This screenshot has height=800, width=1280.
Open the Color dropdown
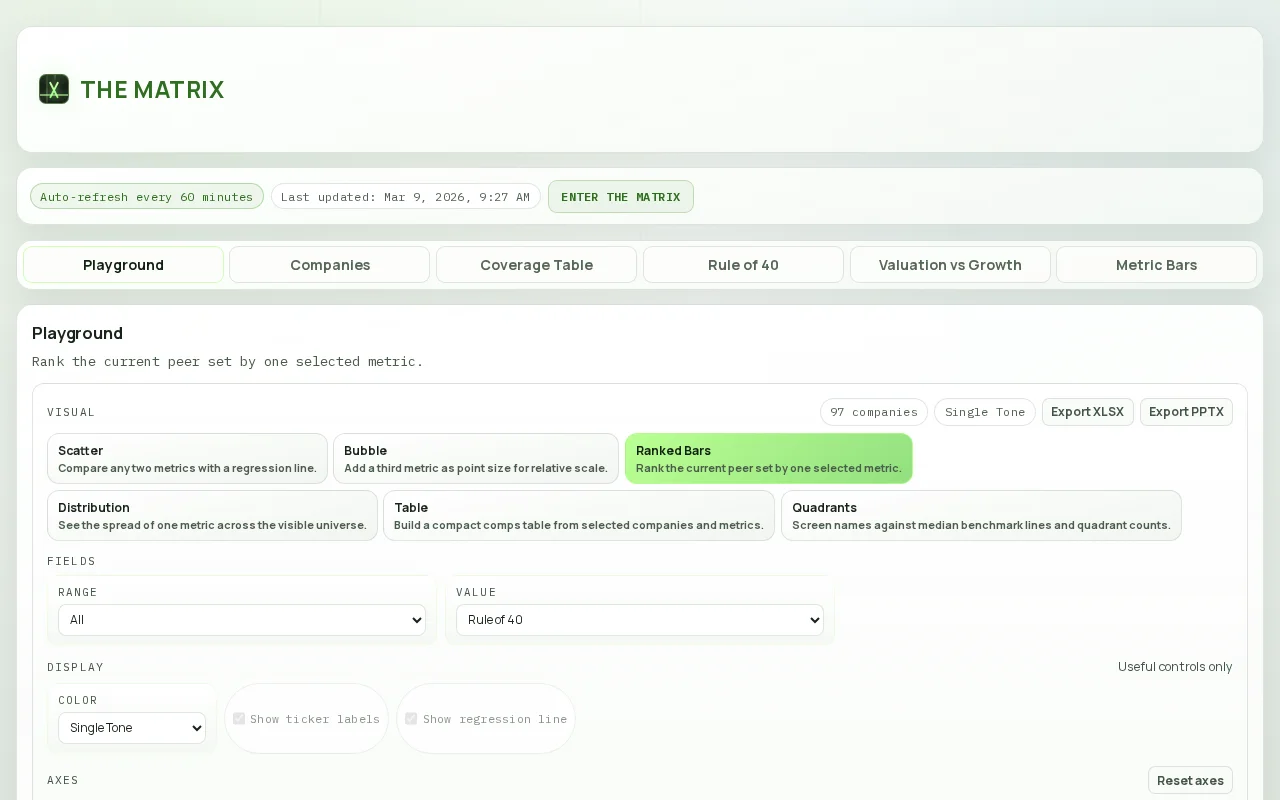point(132,728)
